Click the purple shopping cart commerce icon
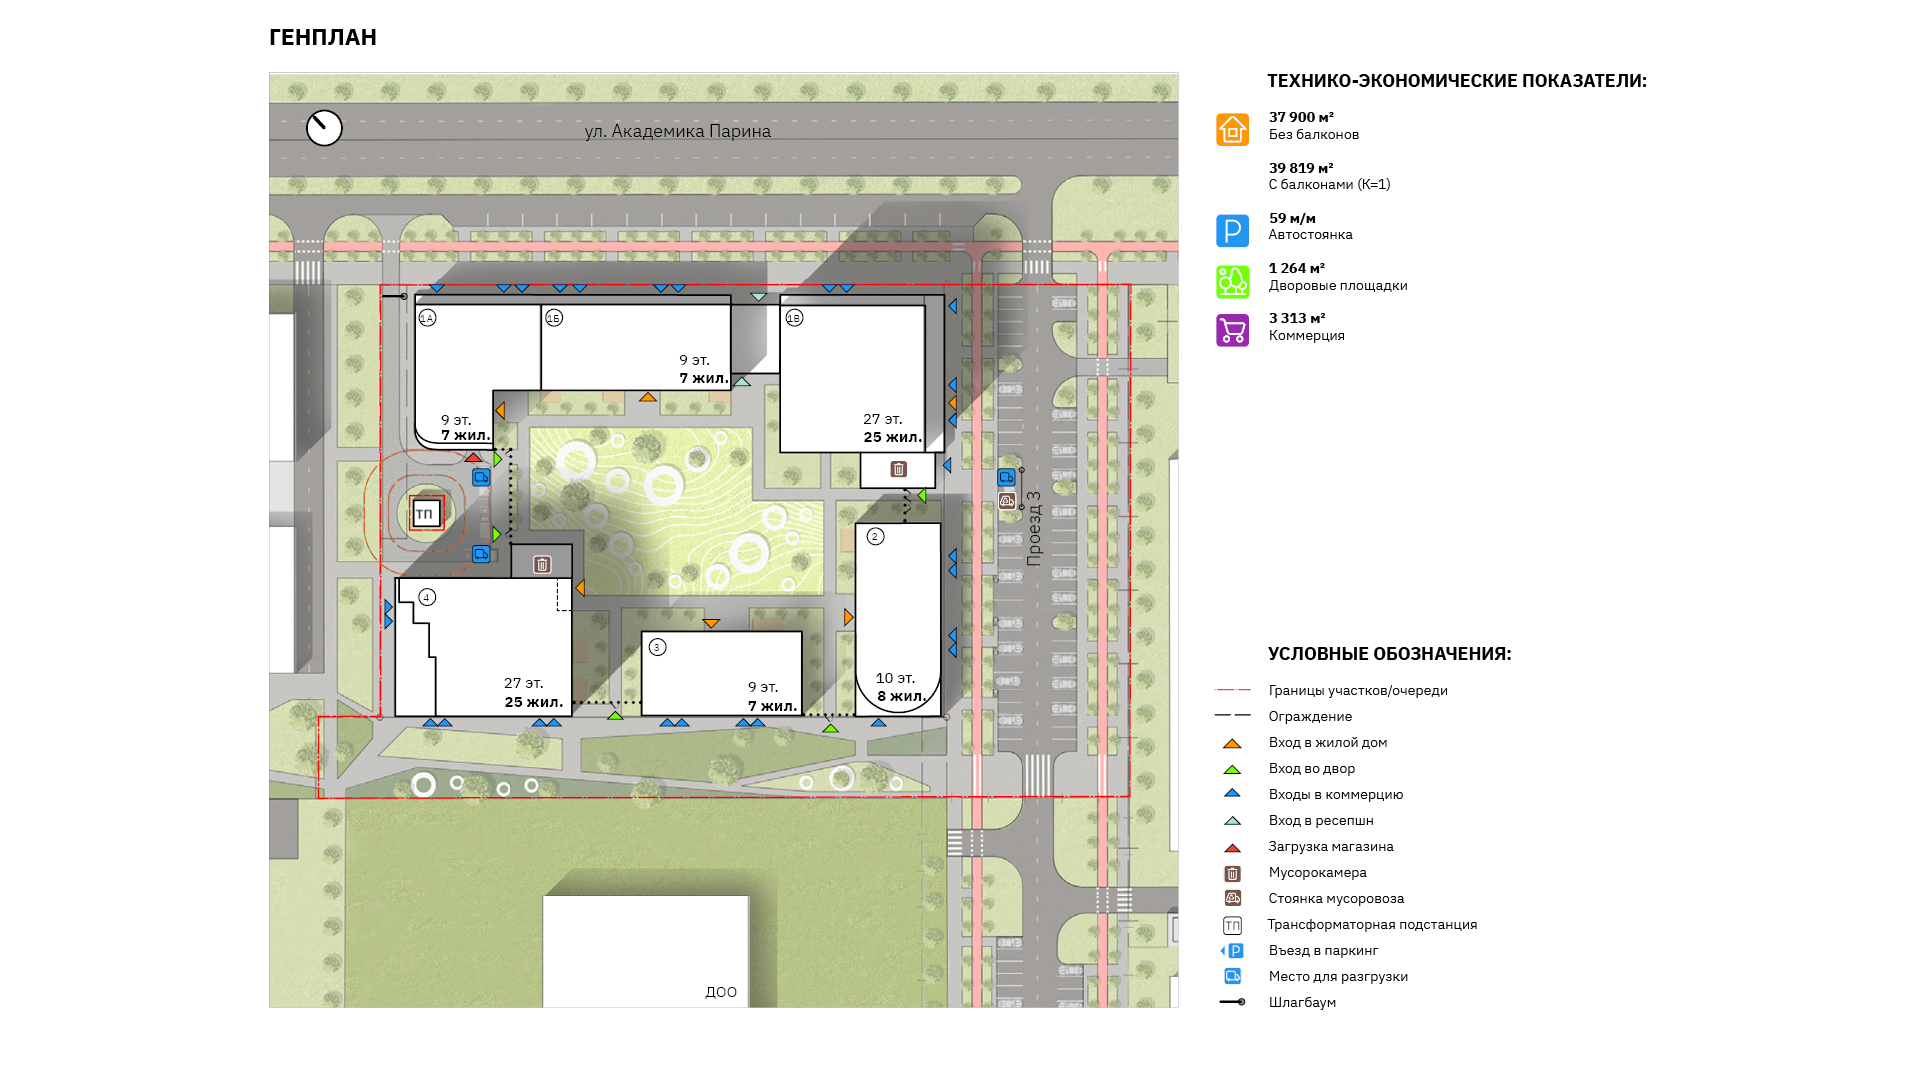 1232,331
